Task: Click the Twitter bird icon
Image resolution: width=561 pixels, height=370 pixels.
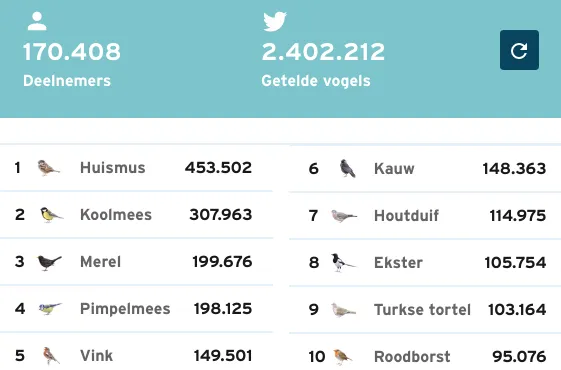Action: (x=275, y=21)
